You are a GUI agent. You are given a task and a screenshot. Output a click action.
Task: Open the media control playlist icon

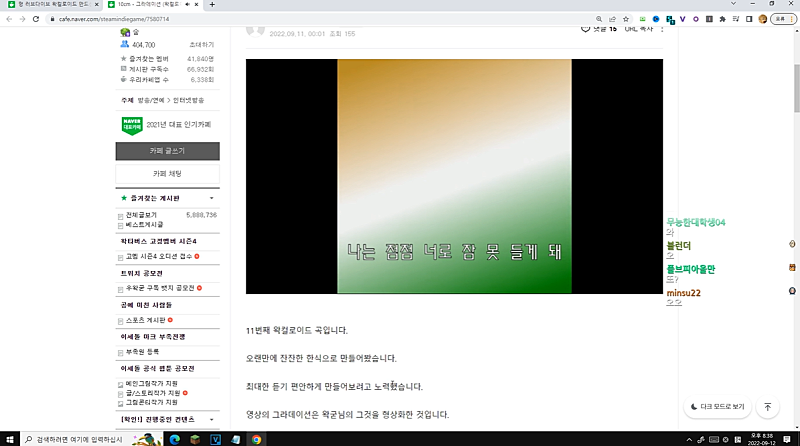click(x=736, y=19)
